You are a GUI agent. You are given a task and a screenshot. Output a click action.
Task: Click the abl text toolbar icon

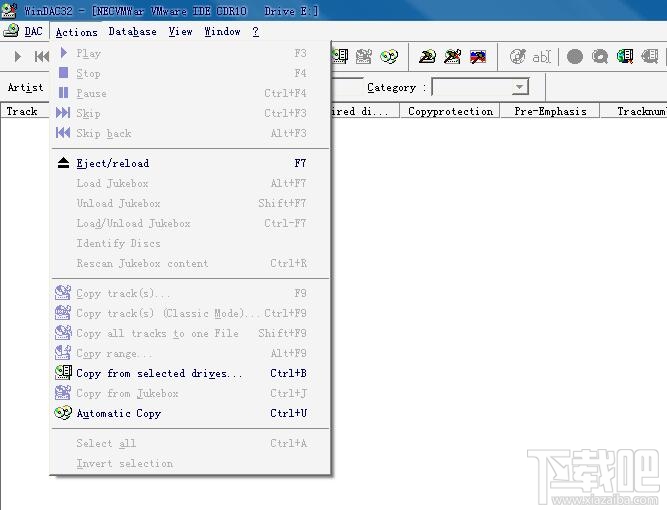pos(542,57)
